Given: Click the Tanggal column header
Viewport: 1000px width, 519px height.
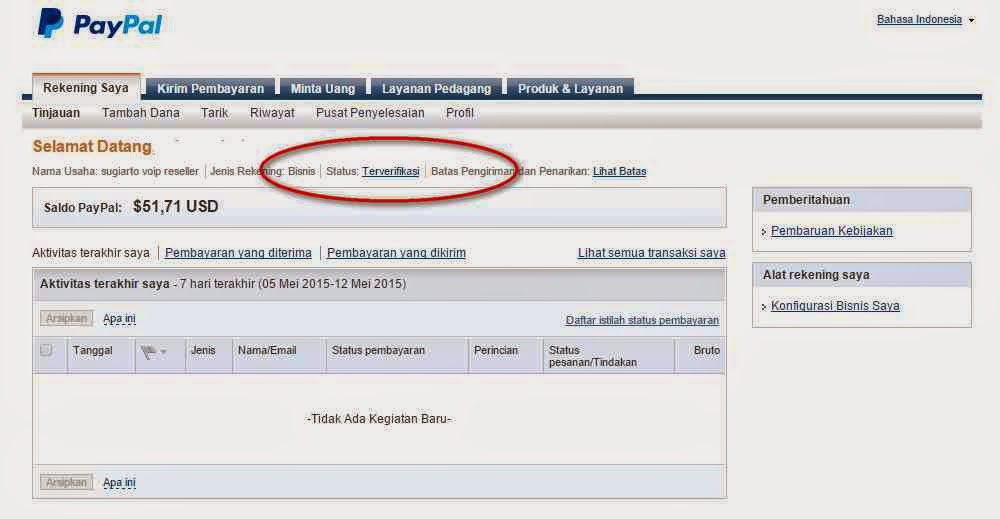Looking at the screenshot, I should click(x=92, y=350).
